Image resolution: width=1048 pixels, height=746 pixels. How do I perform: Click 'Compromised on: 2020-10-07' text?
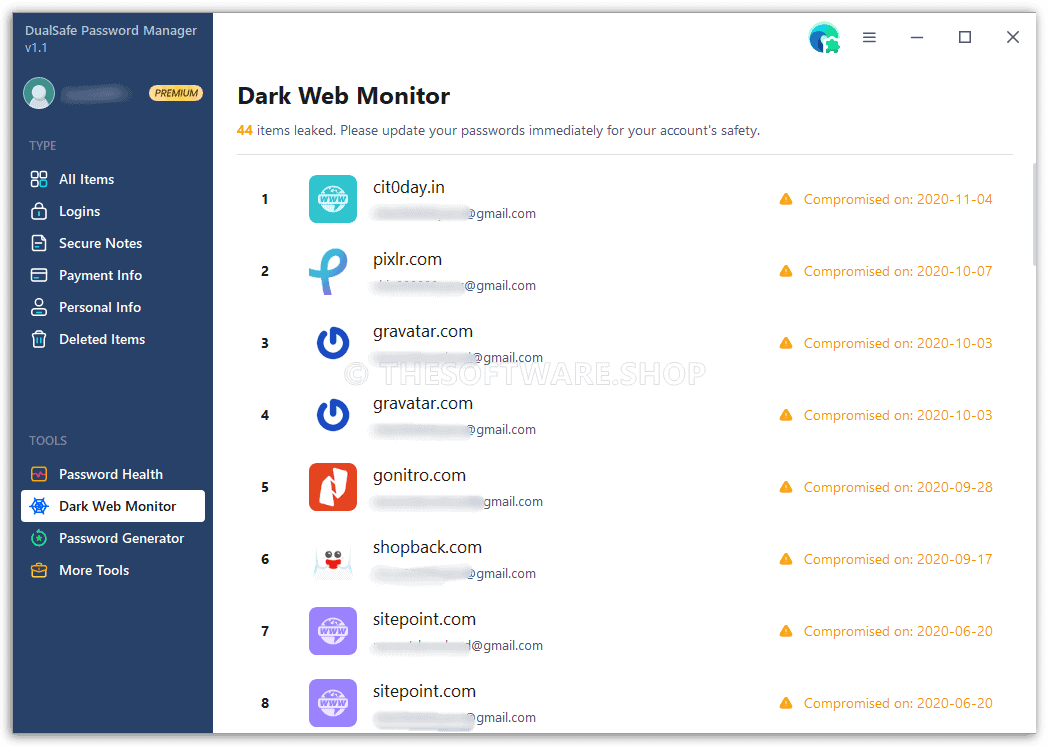pyautogui.click(x=898, y=271)
